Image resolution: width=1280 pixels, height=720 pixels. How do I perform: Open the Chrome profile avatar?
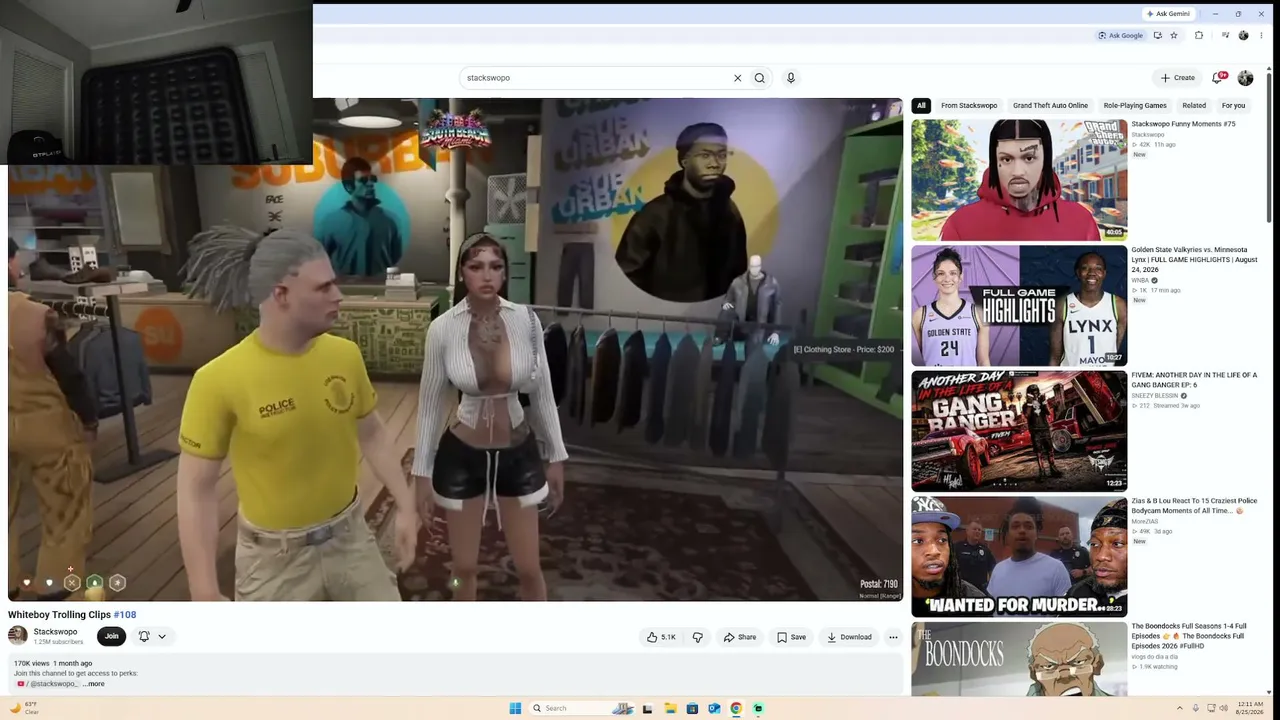pyautogui.click(x=1243, y=35)
